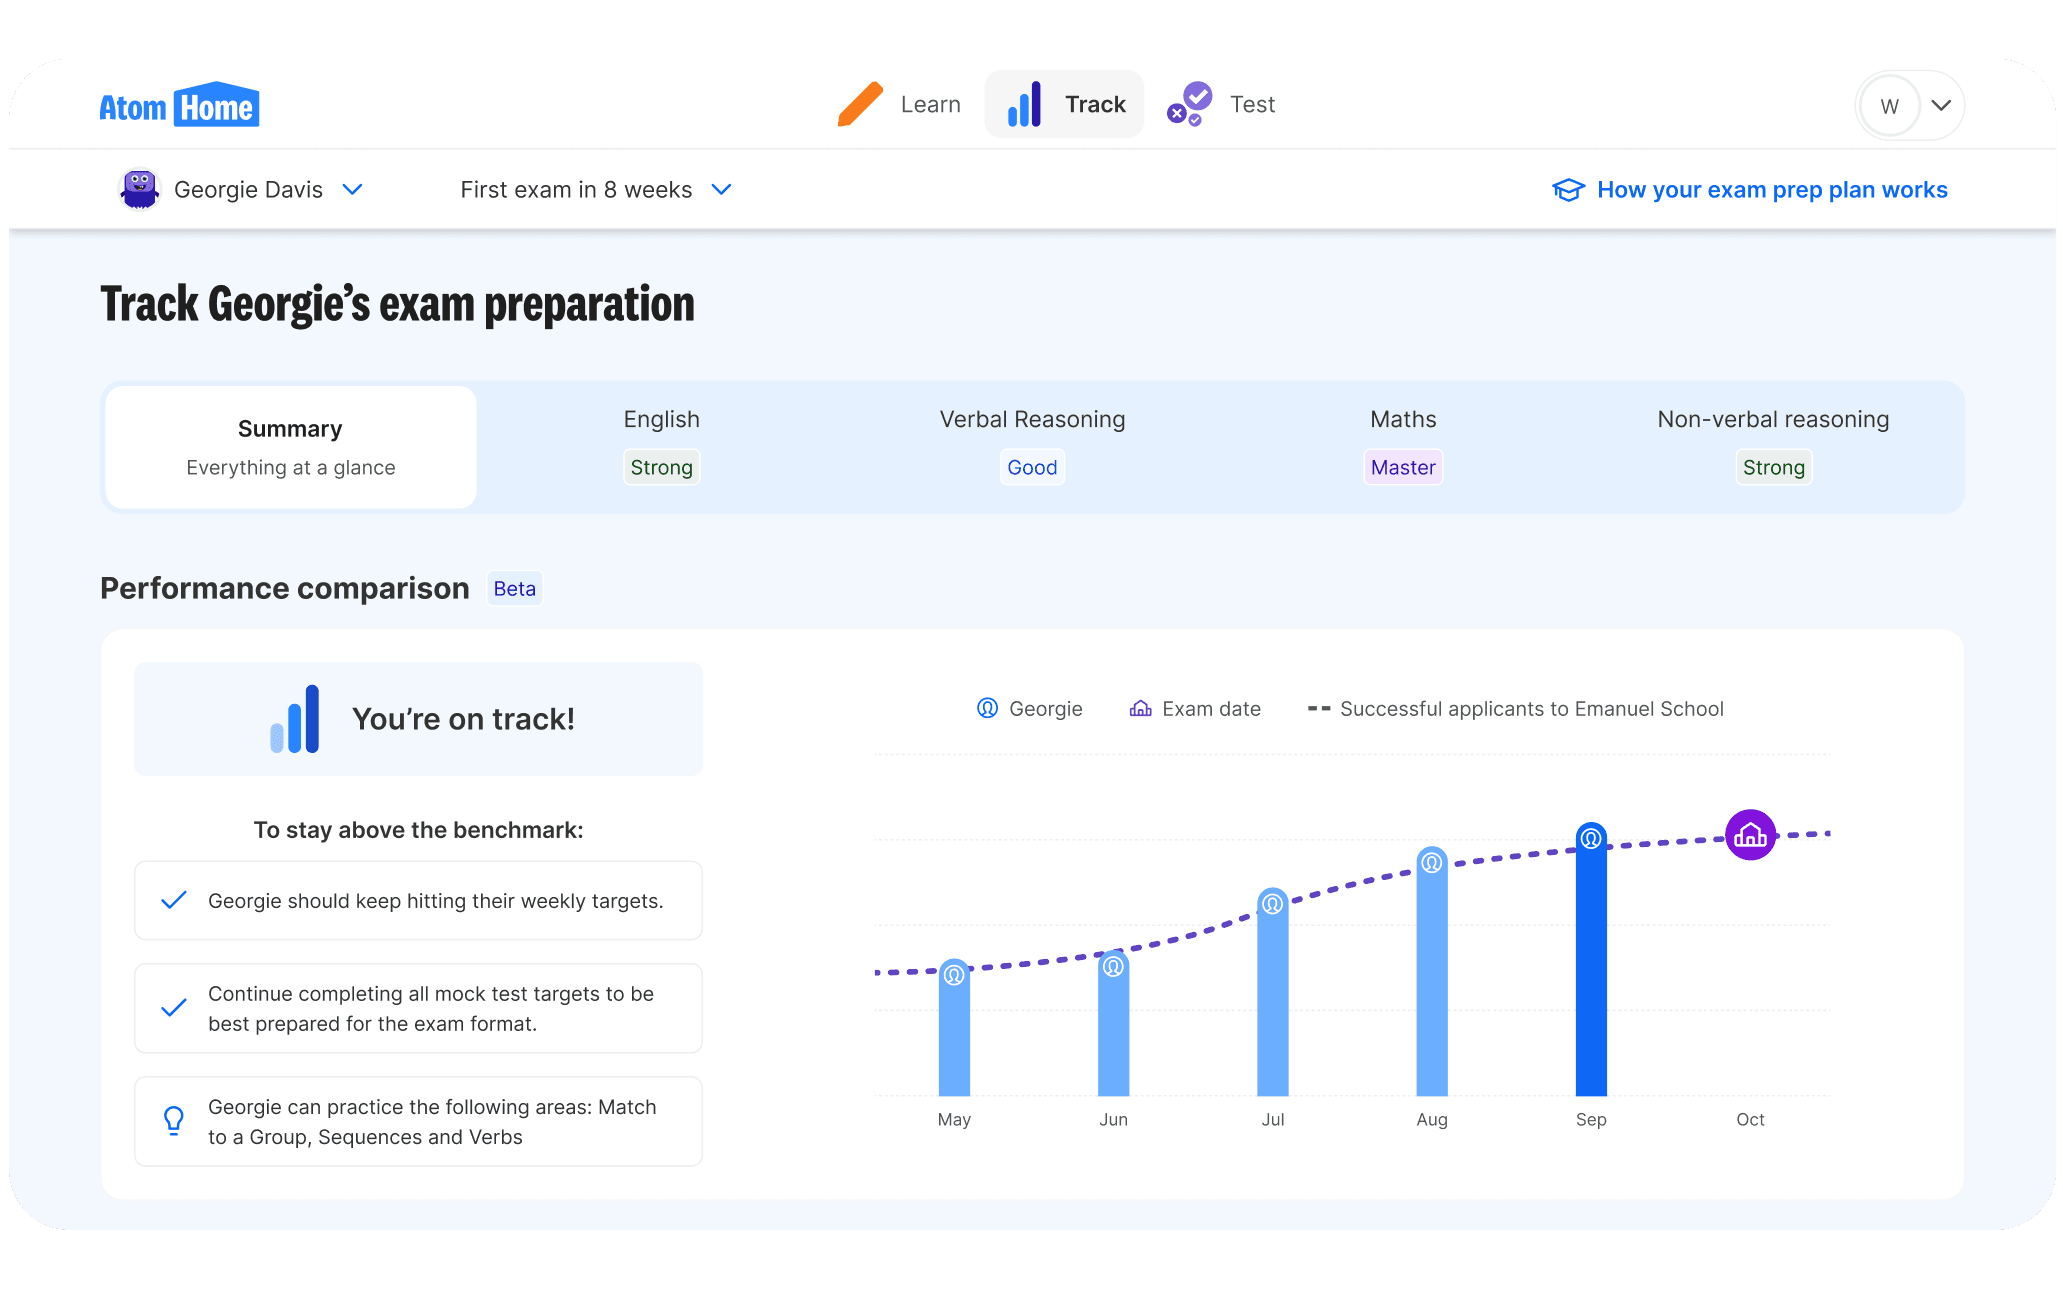Viewport: 2063px width, 1290px height.
Task: Click the Georgie legend marker above chart
Action: [986, 708]
